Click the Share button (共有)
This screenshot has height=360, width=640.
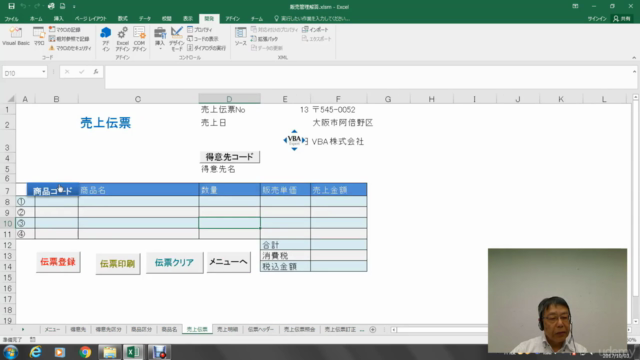623,19
